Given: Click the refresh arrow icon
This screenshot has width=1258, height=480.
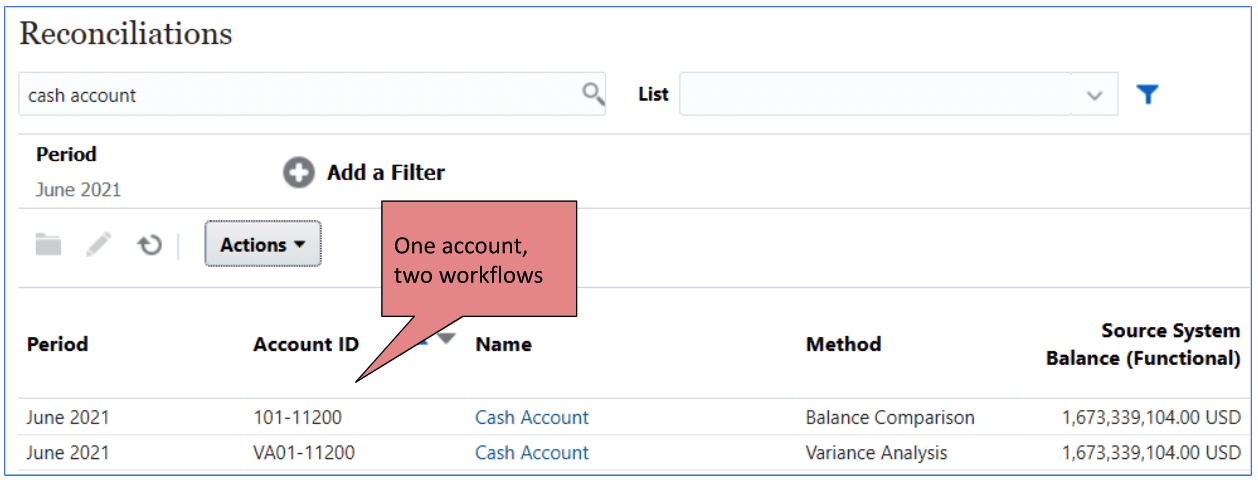Looking at the screenshot, I should click(150, 245).
